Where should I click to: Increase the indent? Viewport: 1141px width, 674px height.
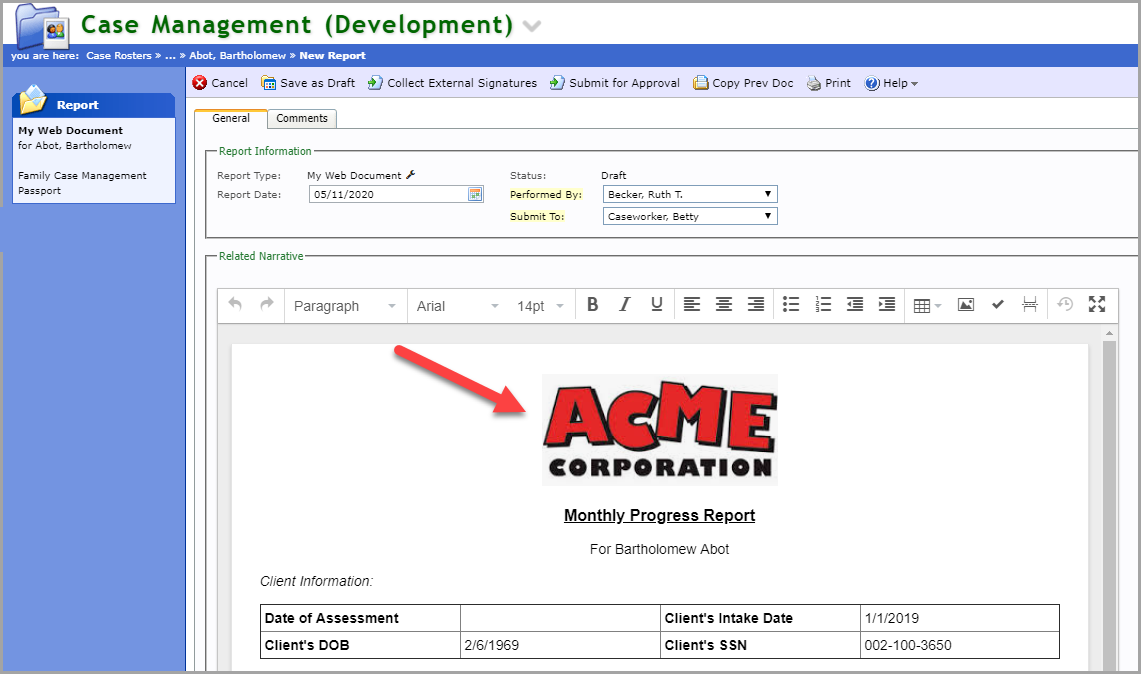[887, 305]
